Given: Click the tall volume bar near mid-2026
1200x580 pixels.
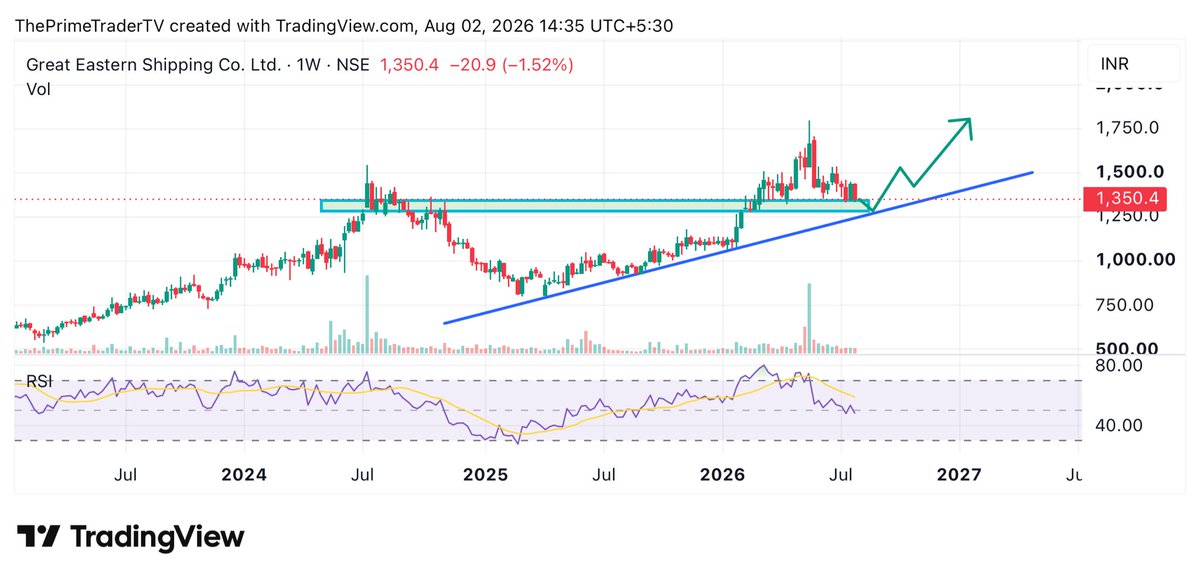Looking at the screenshot, I should pyautogui.click(x=809, y=318).
